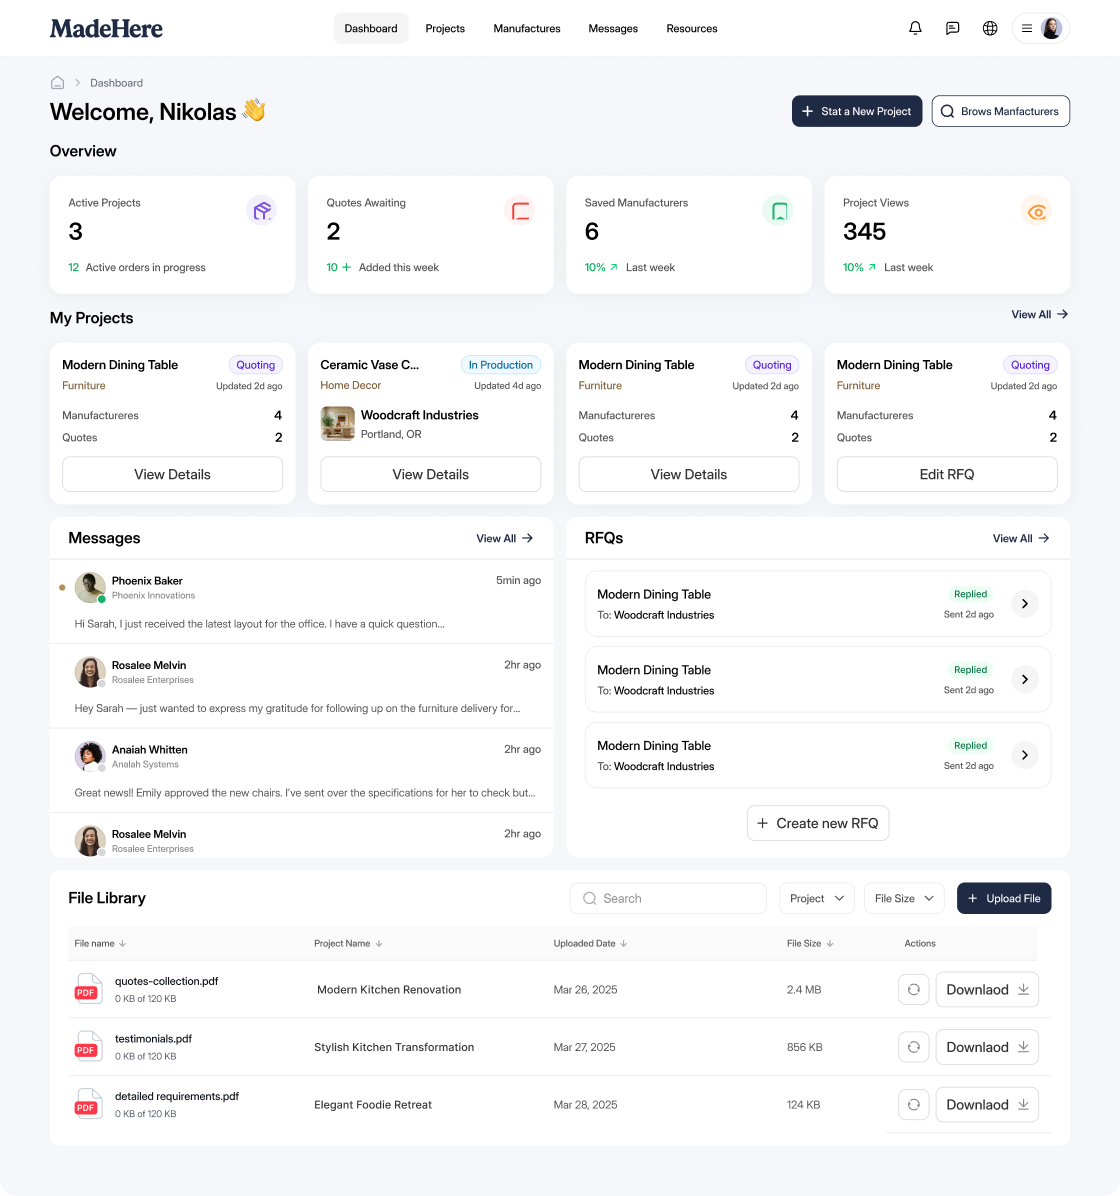This screenshot has width=1120, height=1196.
Task: Switch to the Manufactures nav tab
Action: 526,28
